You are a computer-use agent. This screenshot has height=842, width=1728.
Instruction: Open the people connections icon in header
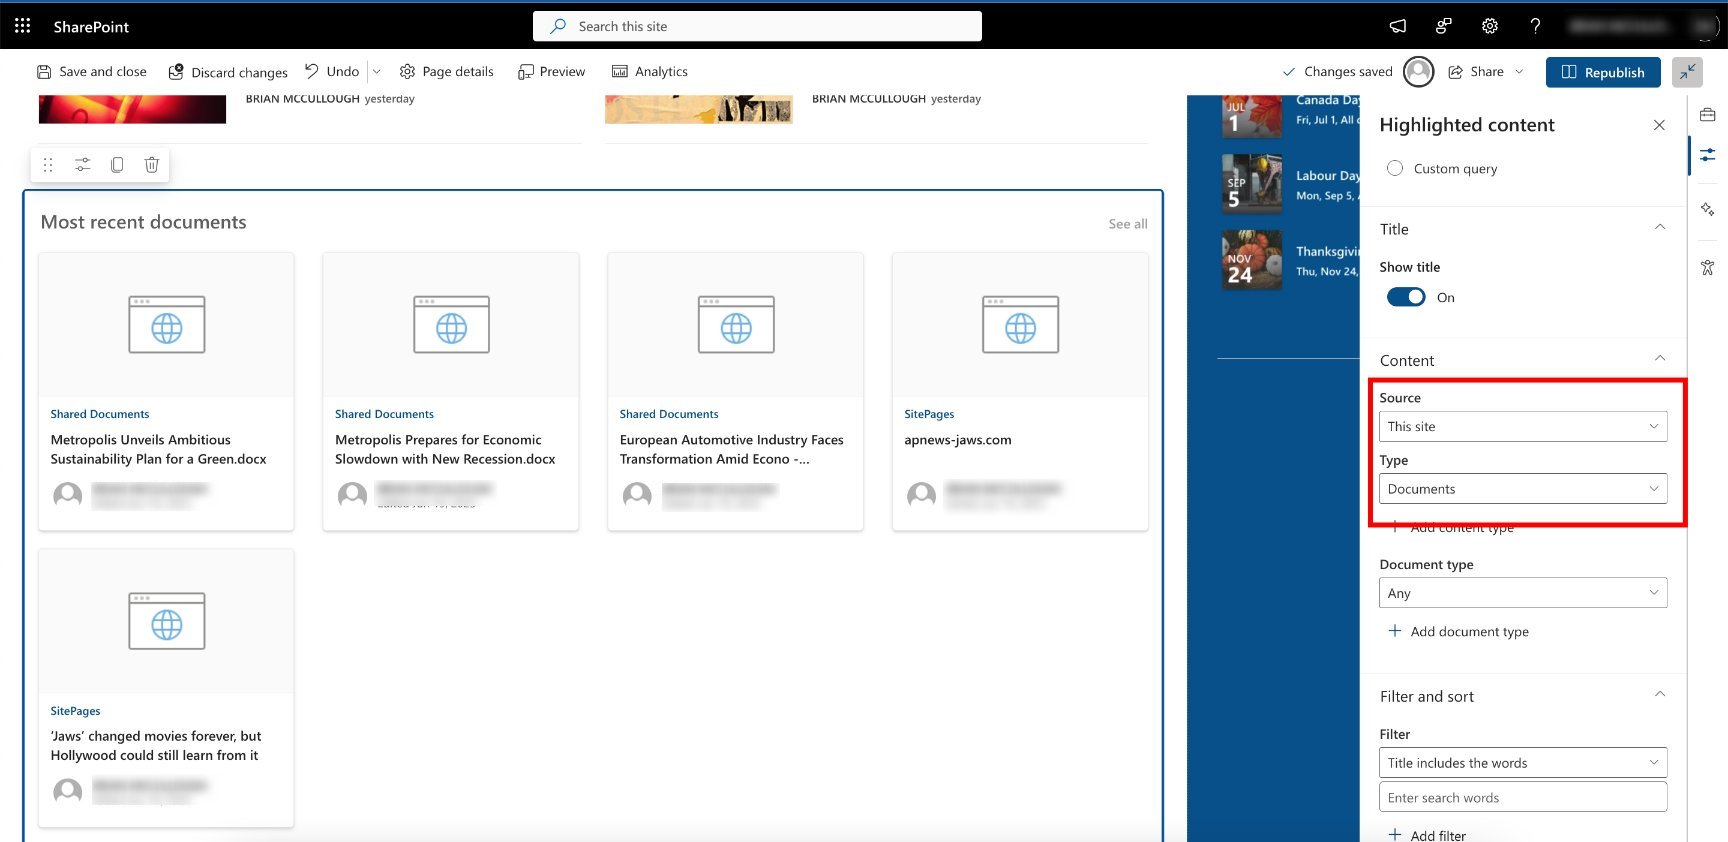(1444, 26)
